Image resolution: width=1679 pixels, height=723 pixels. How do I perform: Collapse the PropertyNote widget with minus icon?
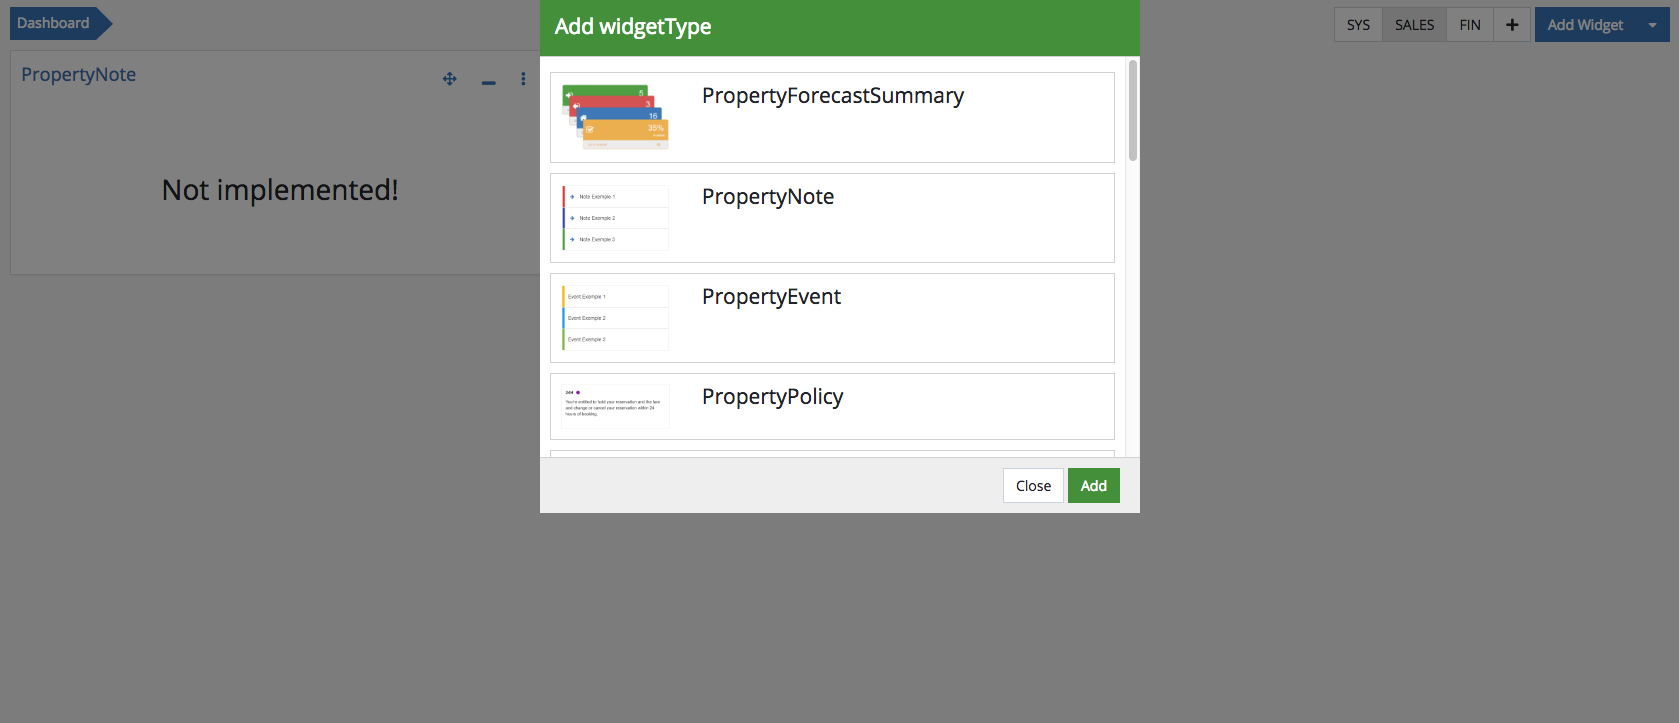pyautogui.click(x=488, y=81)
